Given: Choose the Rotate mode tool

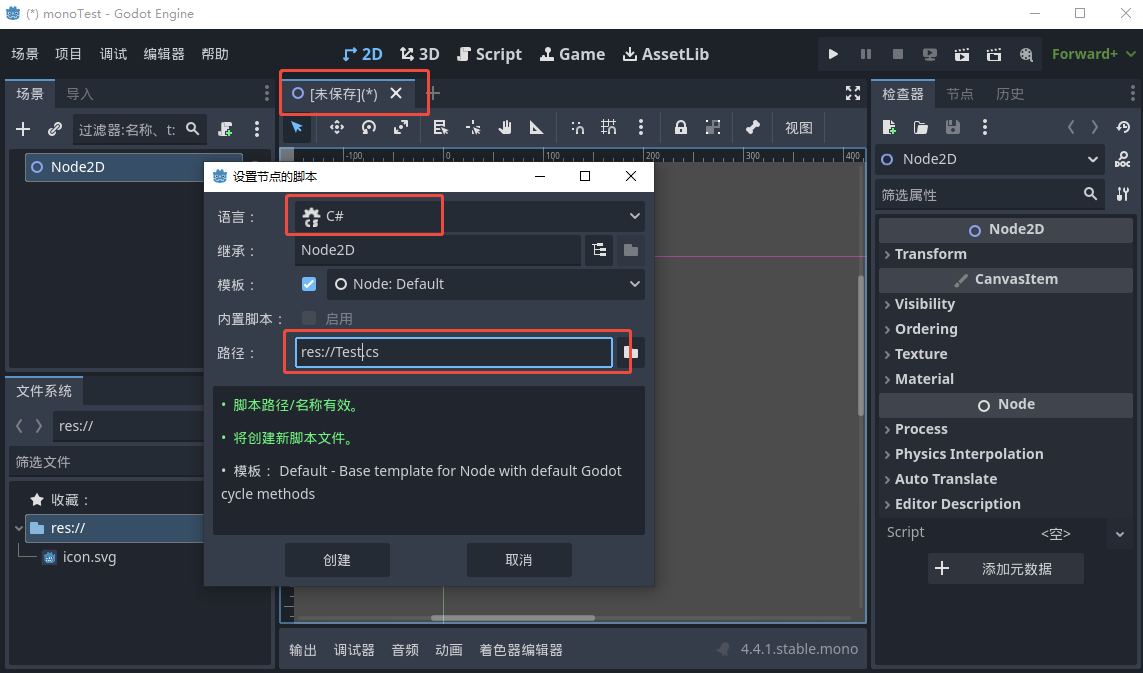Looking at the screenshot, I should point(369,128).
